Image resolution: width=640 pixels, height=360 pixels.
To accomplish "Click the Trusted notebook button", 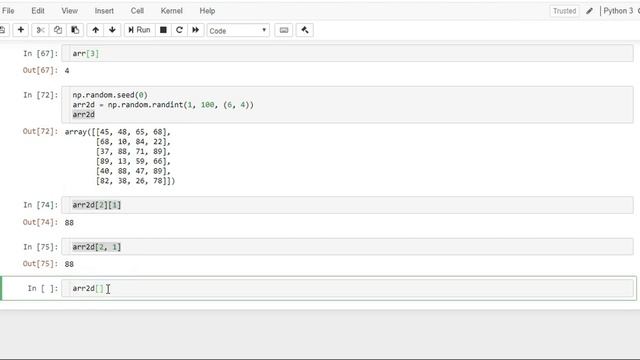I will (564, 11).
